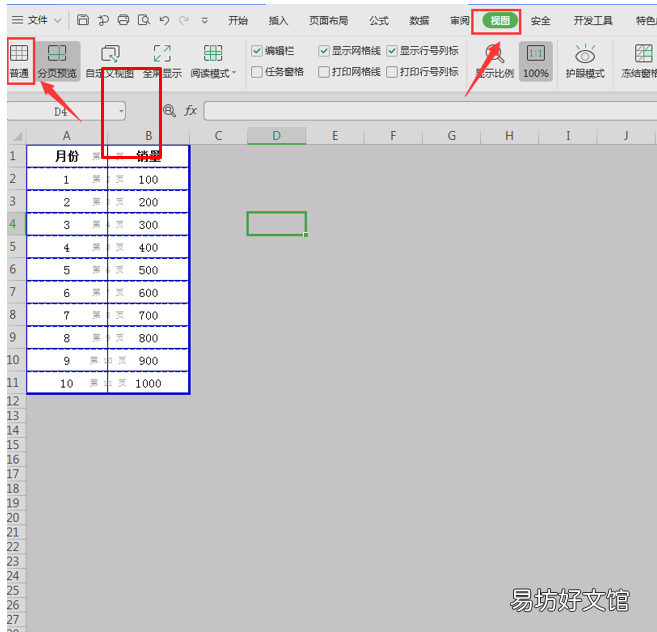The height and width of the screenshot is (632, 657).
Task: Select column H header
Action: coord(509,136)
